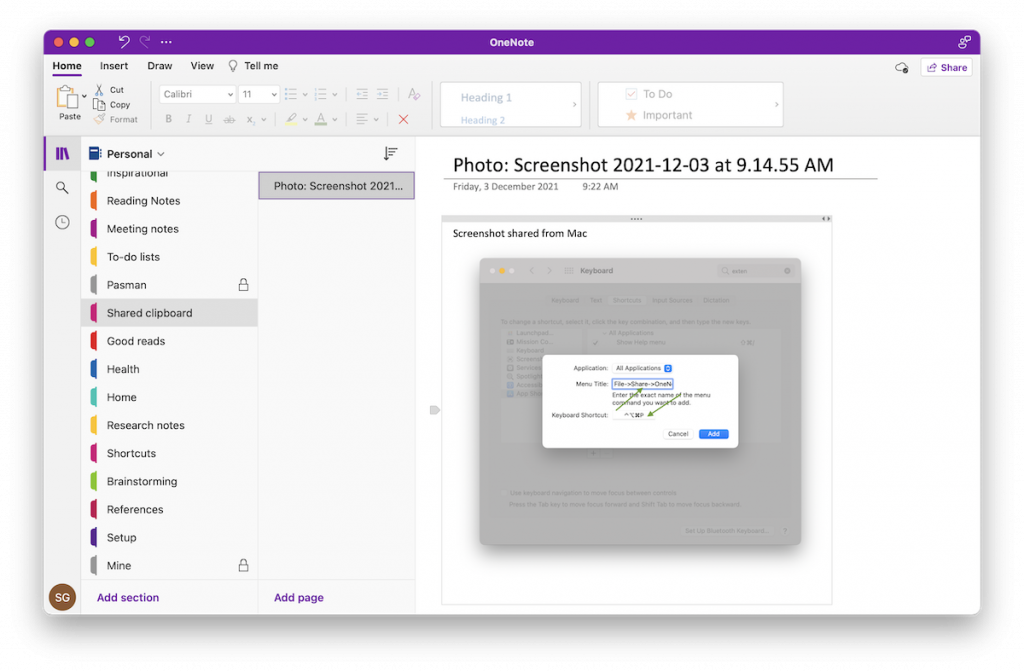Apply the green font color
This screenshot has width=1024, height=672.
coord(321,119)
